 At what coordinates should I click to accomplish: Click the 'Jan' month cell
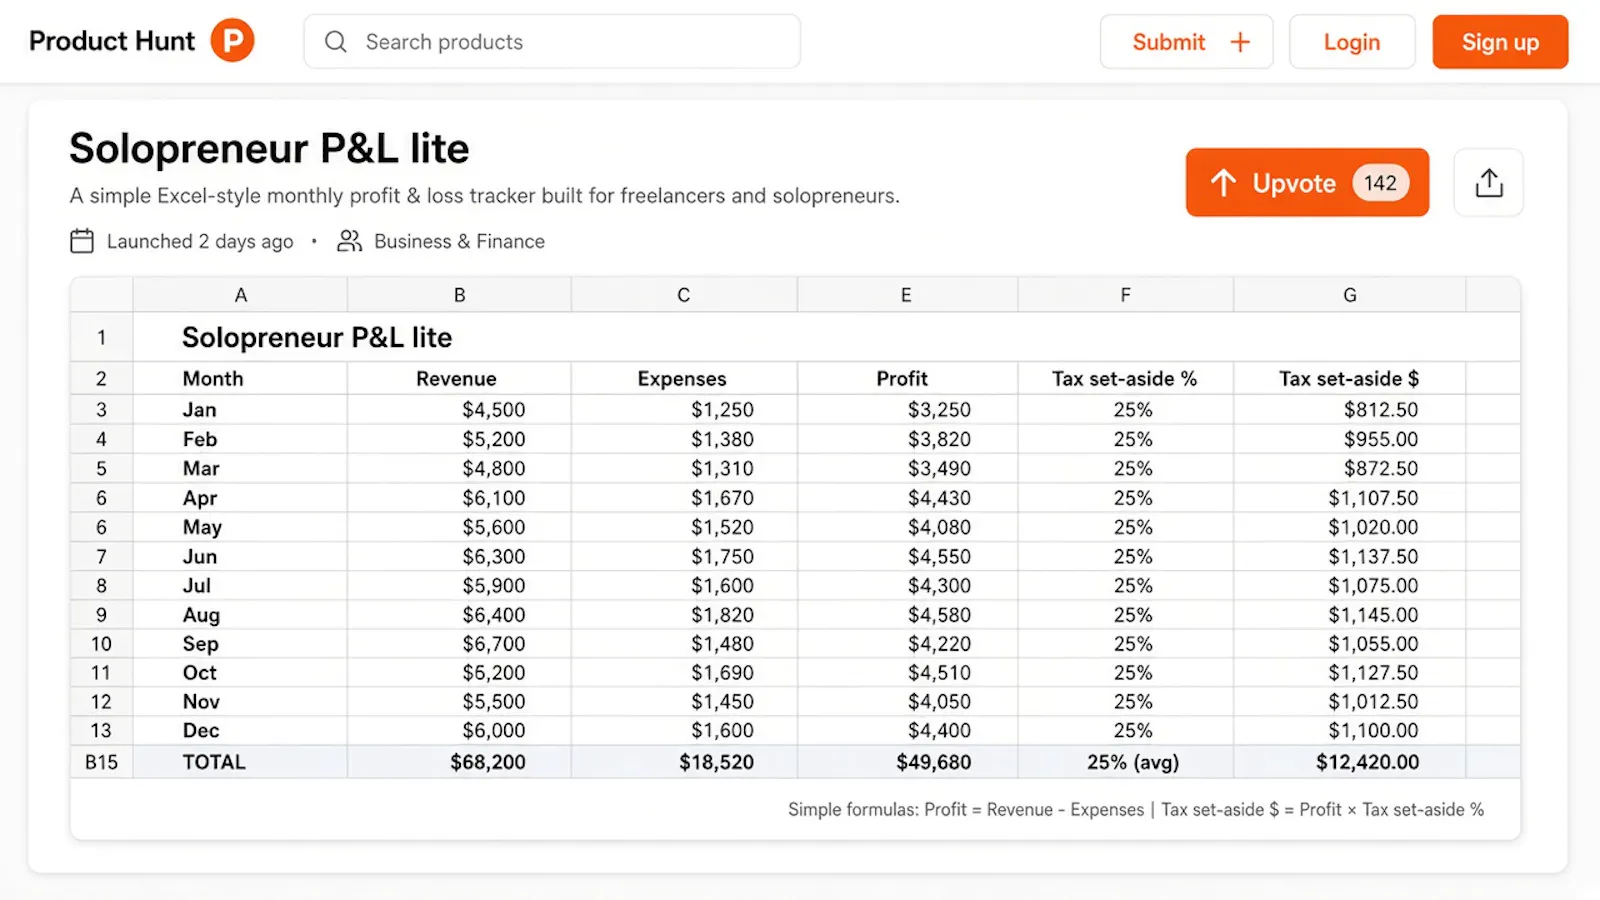[x=240, y=410]
